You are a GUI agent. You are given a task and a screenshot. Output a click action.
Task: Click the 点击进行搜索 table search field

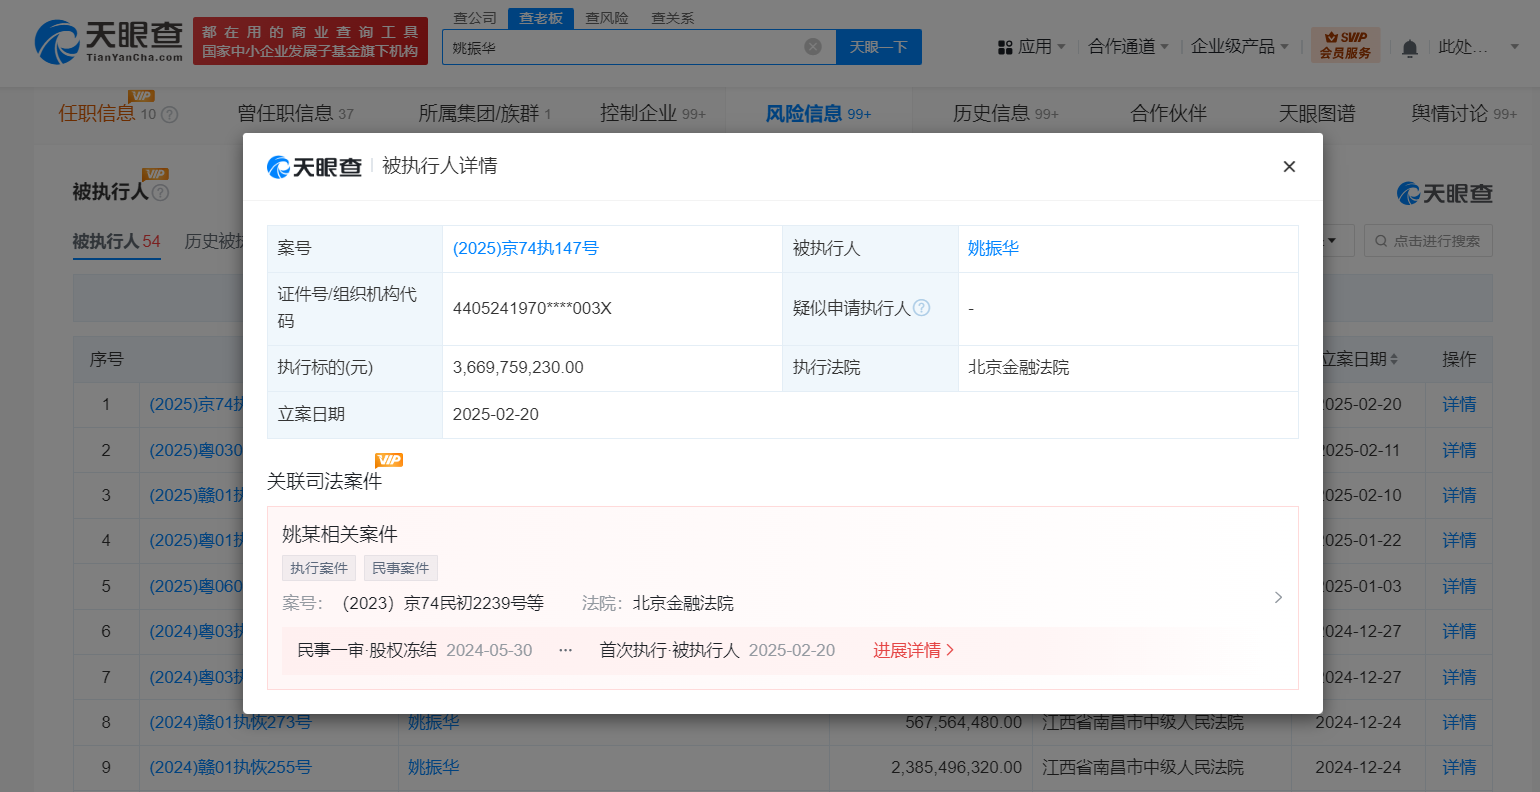click(x=1428, y=241)
